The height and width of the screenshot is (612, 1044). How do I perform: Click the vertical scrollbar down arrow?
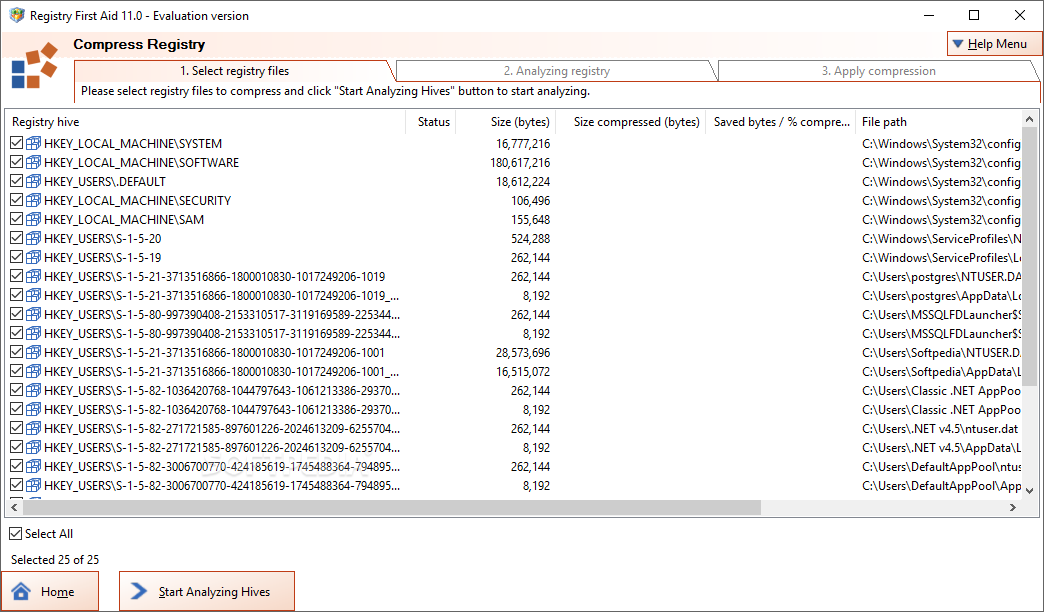click(1029, 491)
